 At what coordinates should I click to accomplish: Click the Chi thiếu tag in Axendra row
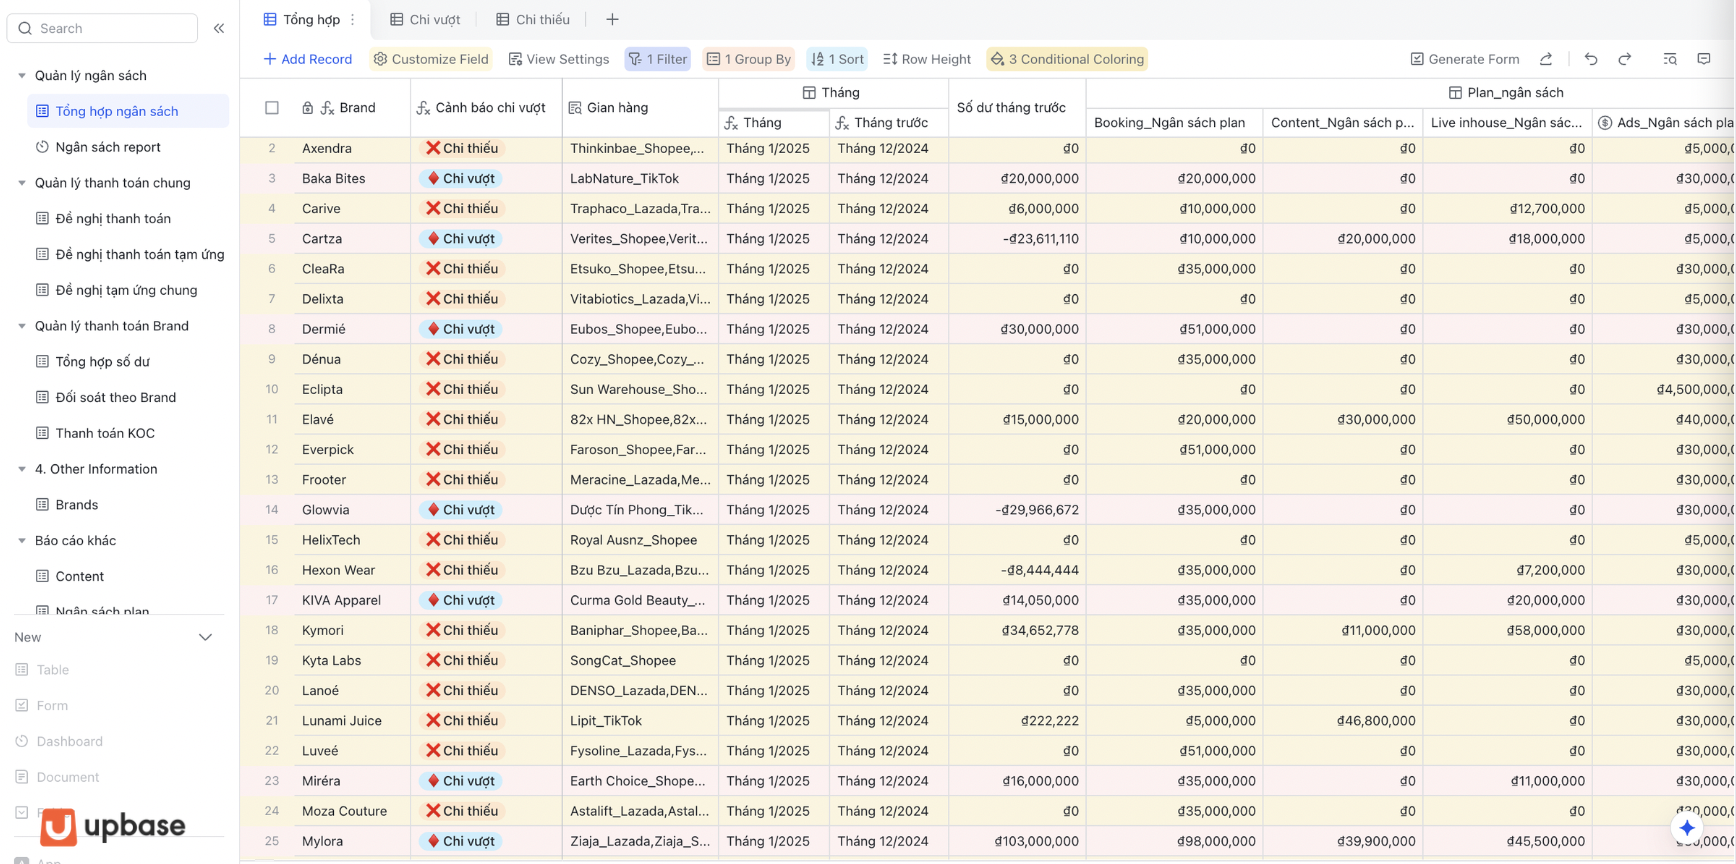(x=462, y=148)
